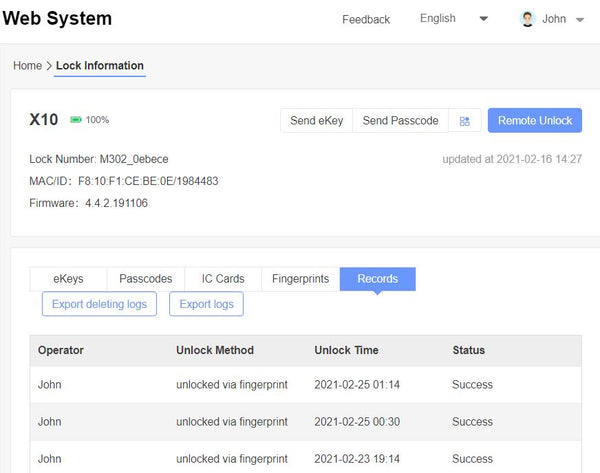Click the breadcrumb chevron after Home
Screen dimensions: 600x473
pos(49,66)
